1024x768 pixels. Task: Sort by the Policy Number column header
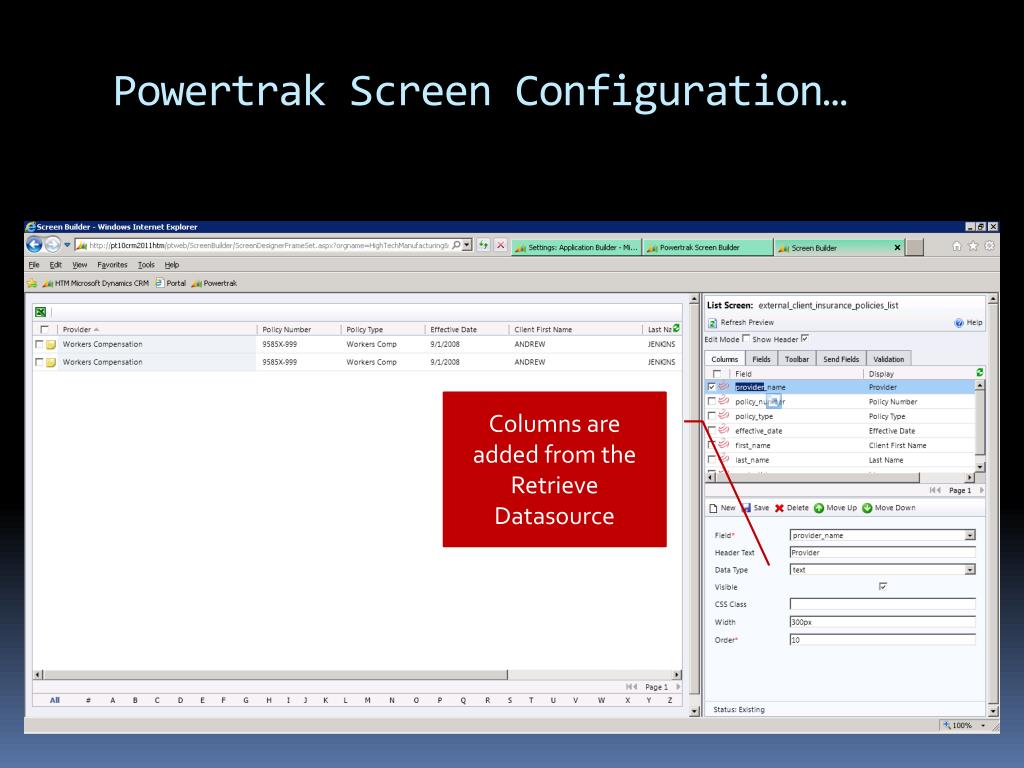coord(287,330)
